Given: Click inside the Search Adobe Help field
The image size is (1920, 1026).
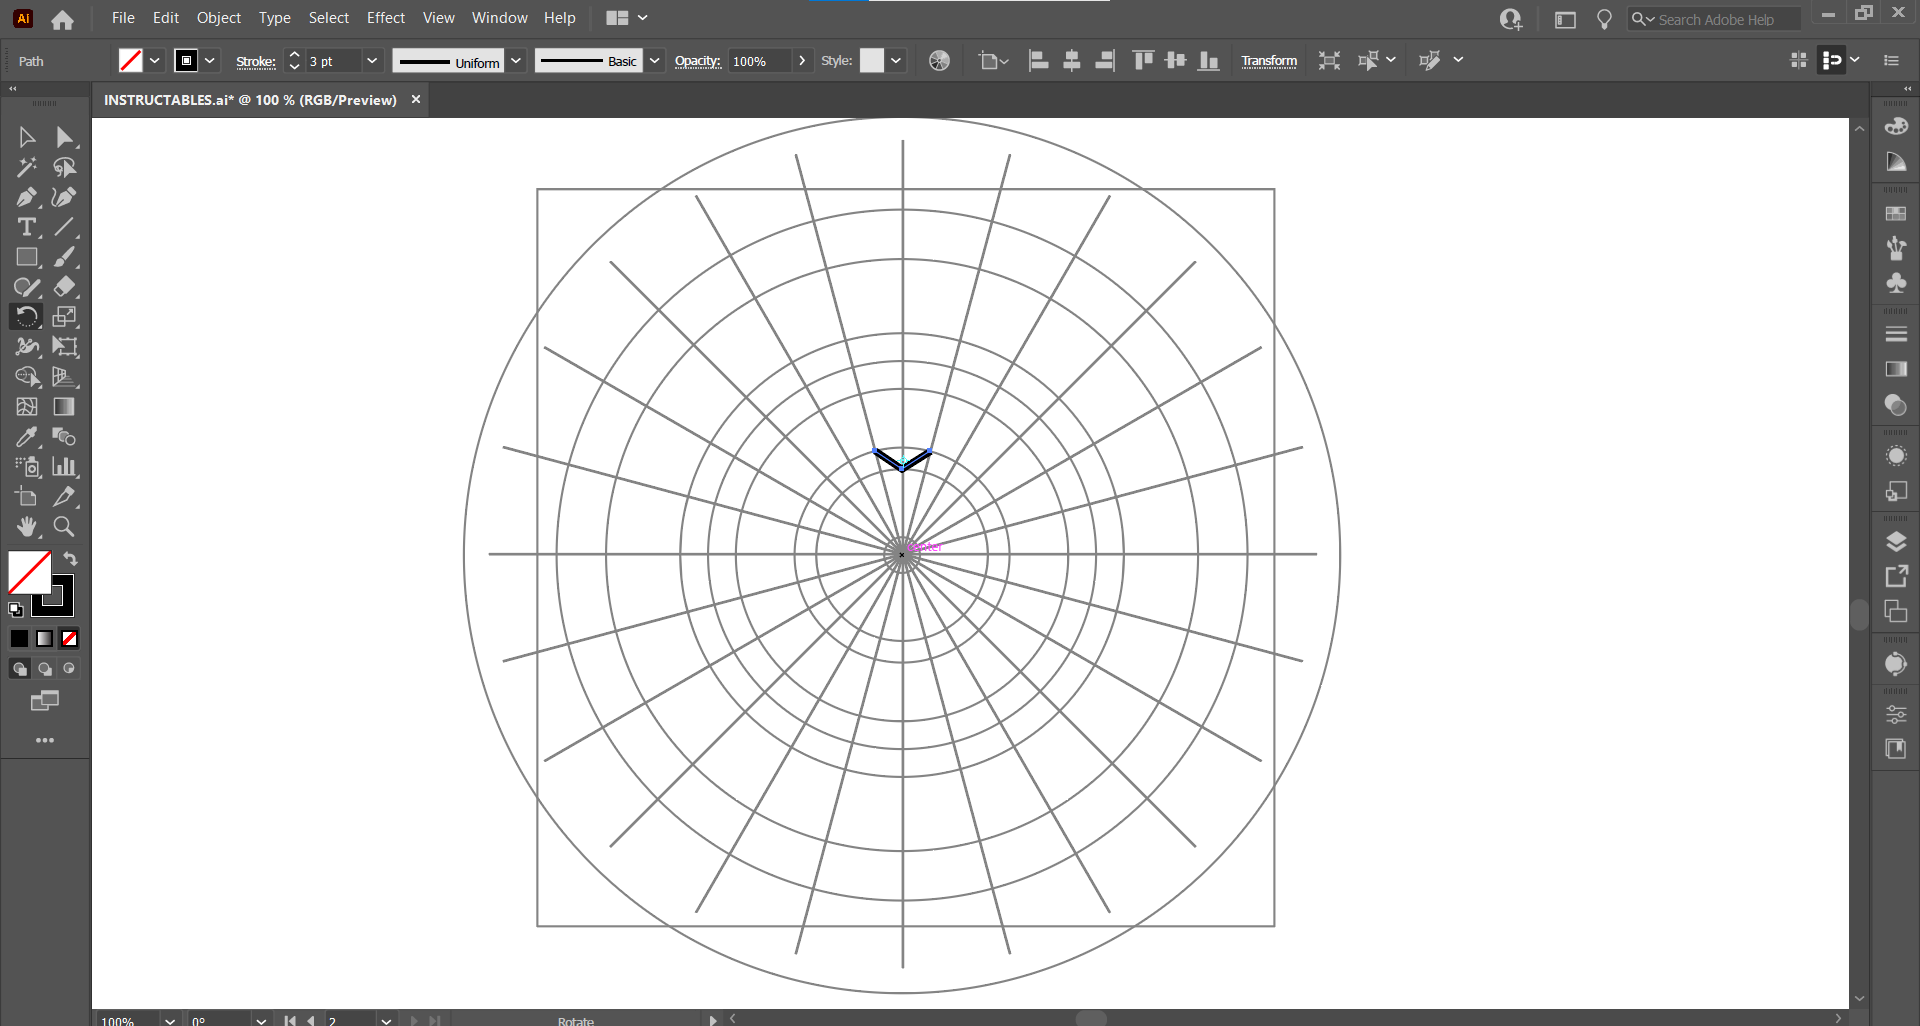Looking at the screenshot, I should 1720,18.
